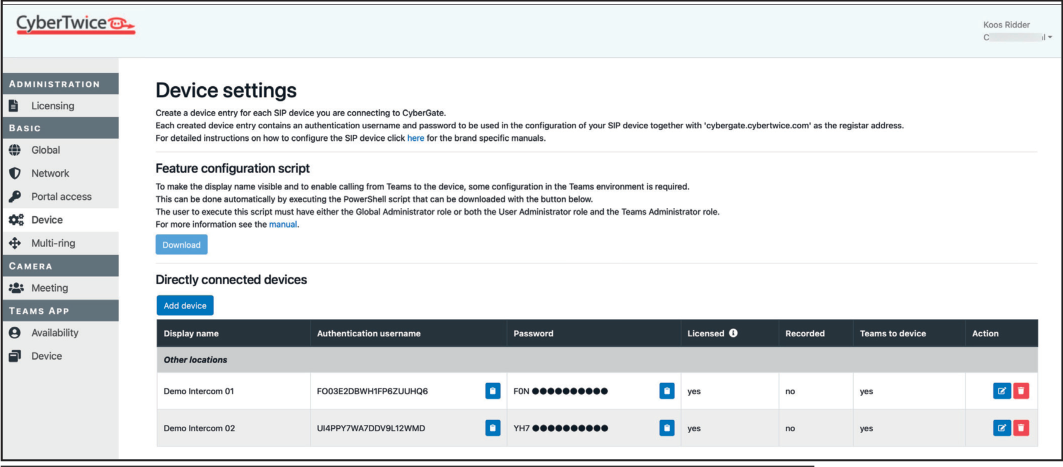
Task: Click the Portal access key icon
Action: [15, 197]
